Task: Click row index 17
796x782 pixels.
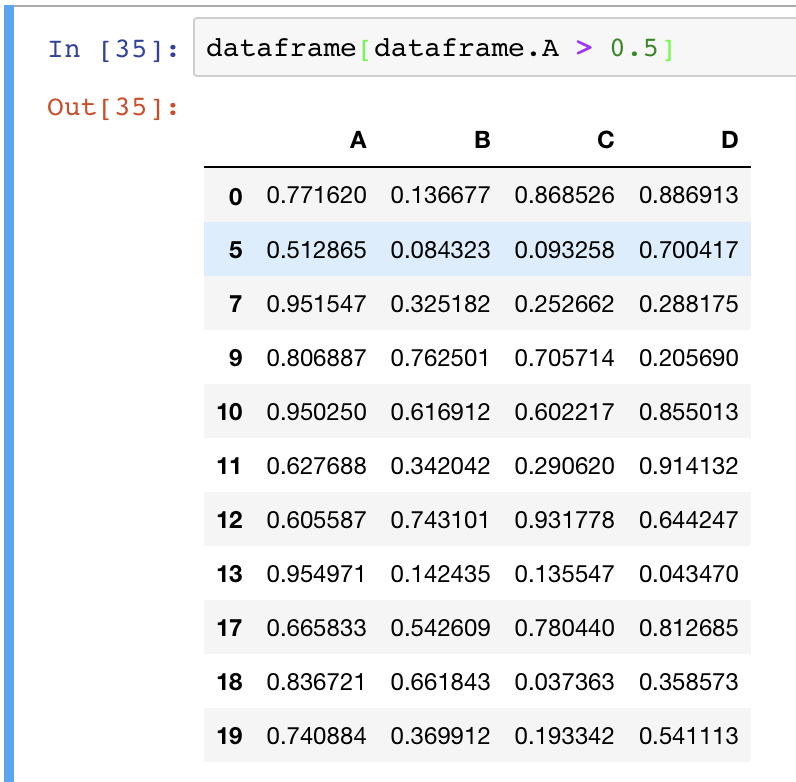Action: click(x=229, y=628)
